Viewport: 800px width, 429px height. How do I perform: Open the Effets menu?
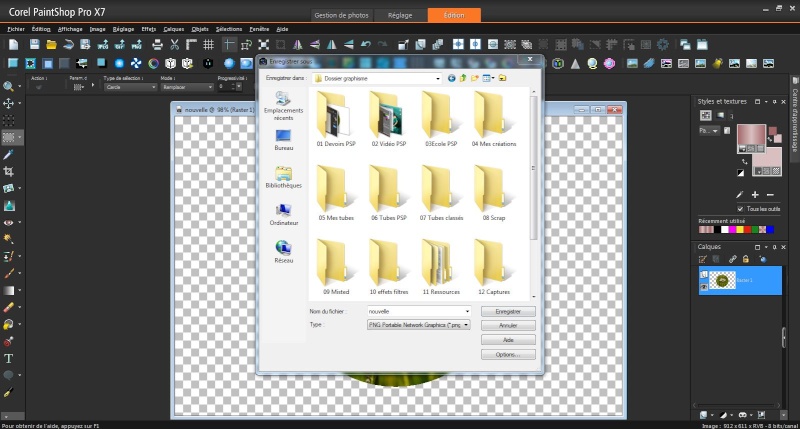point(148,29)
